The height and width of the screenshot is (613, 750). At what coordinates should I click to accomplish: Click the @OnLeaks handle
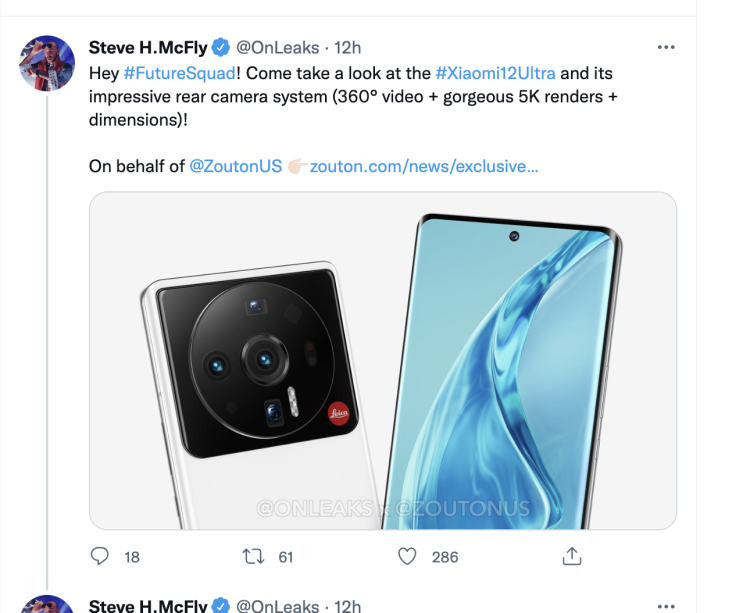coord(277,47)
